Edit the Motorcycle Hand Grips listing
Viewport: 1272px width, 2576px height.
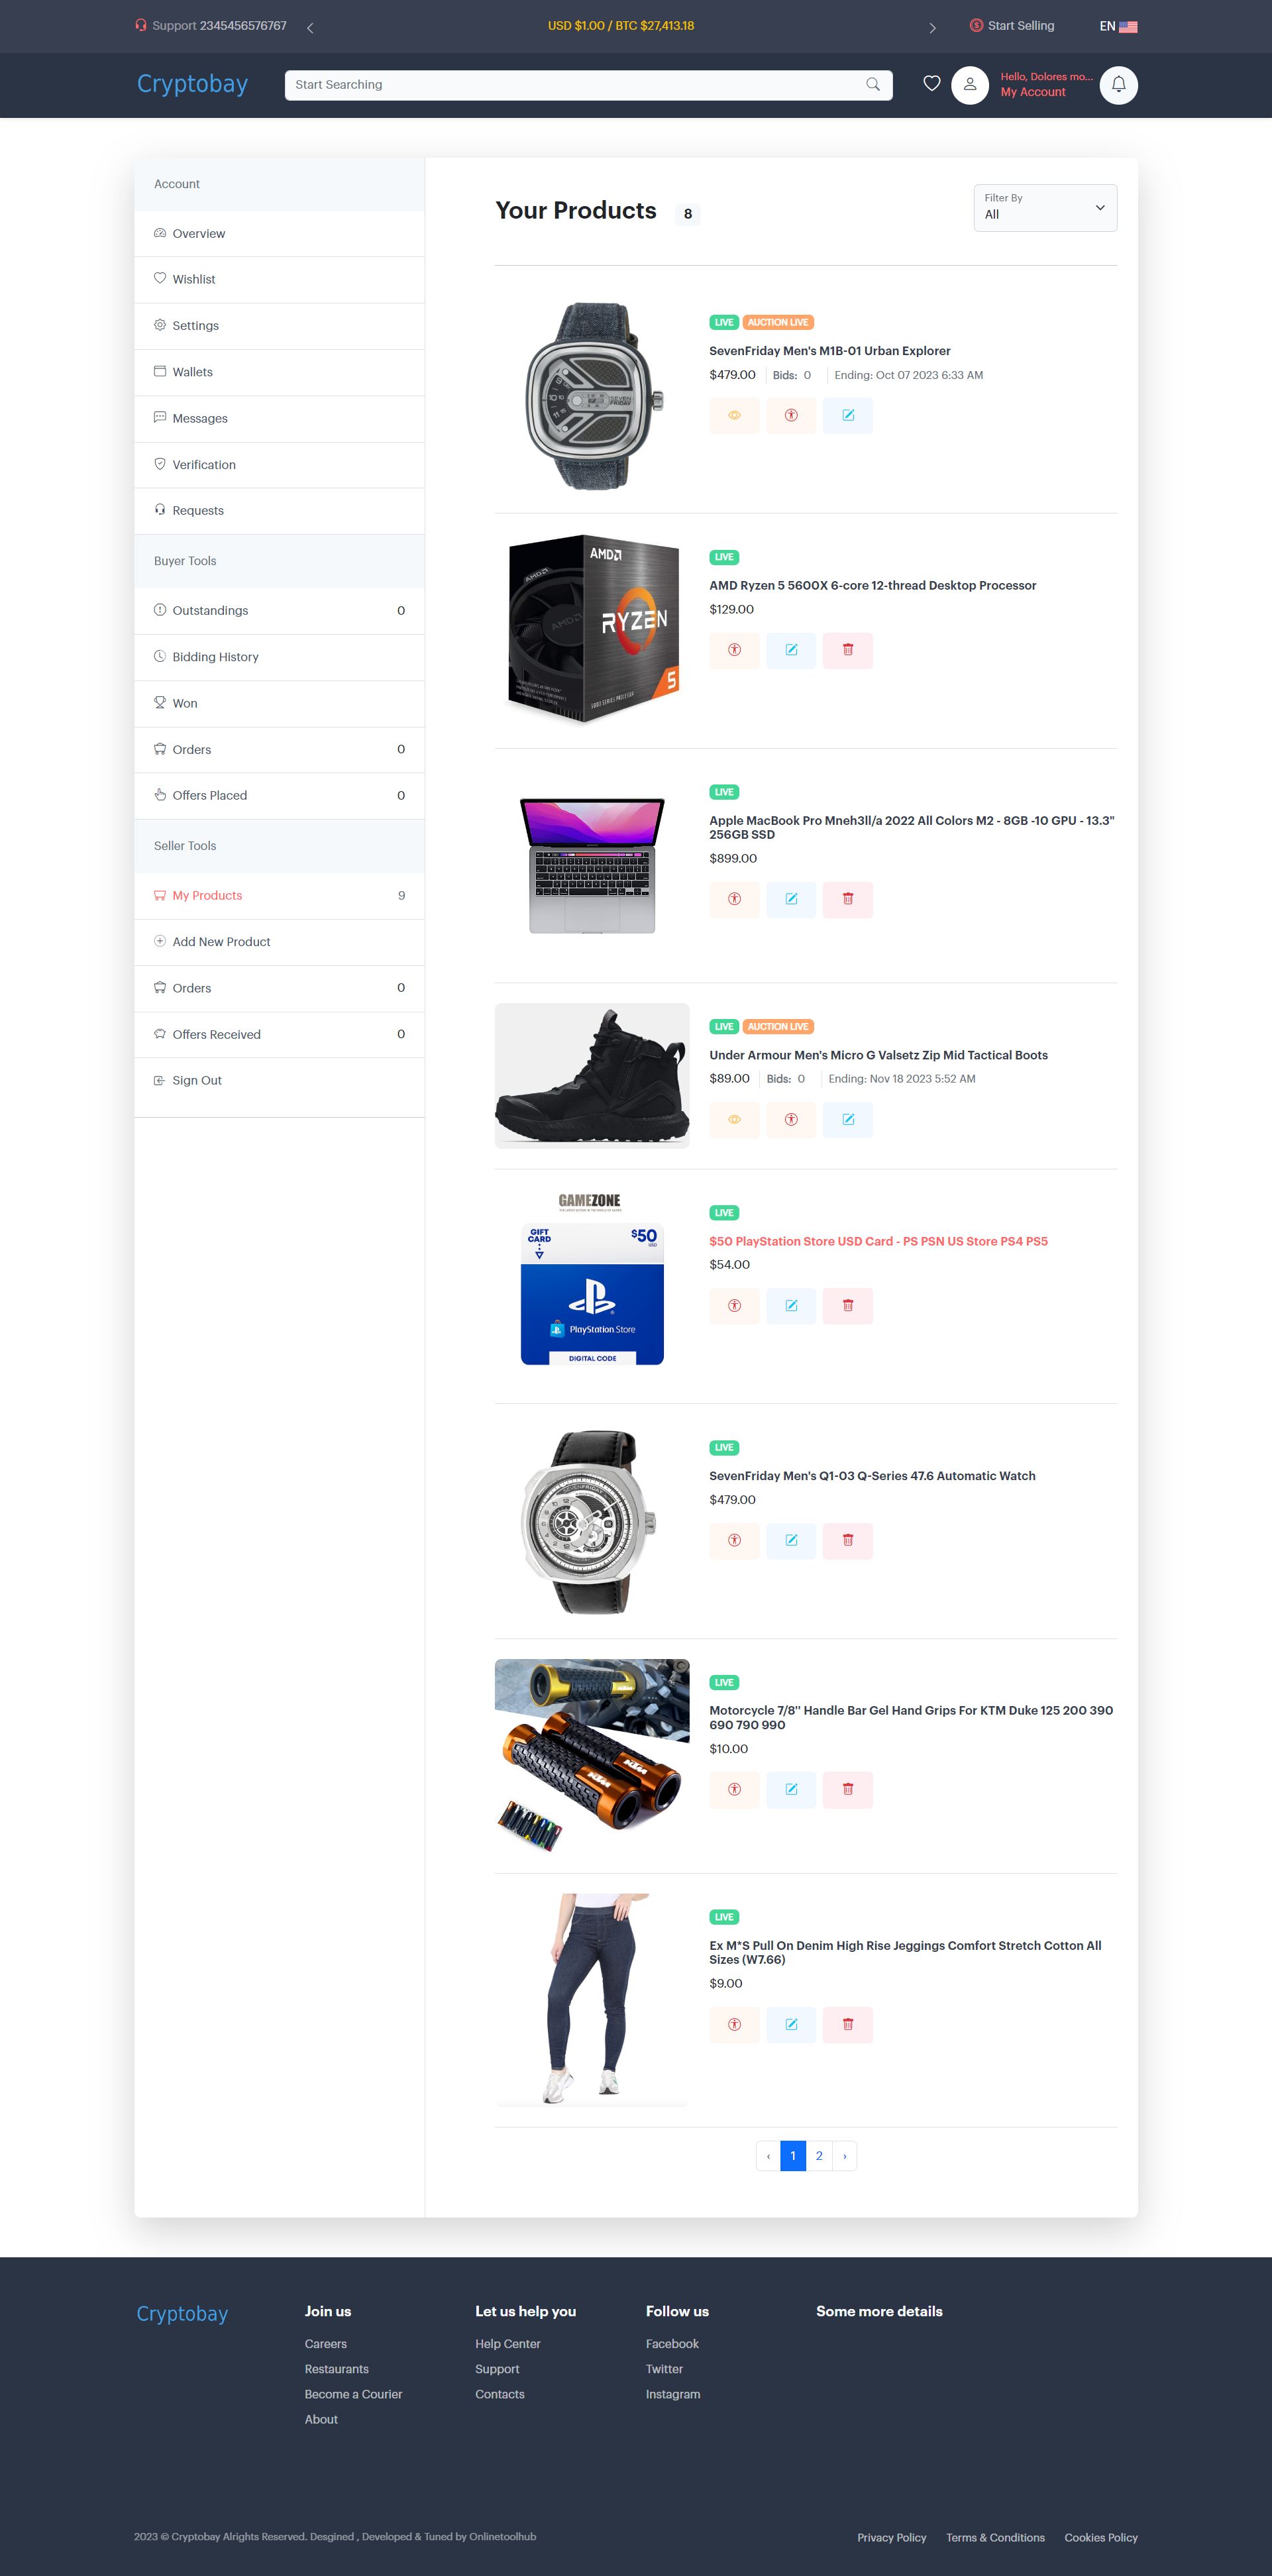[x=791, y=1790]
